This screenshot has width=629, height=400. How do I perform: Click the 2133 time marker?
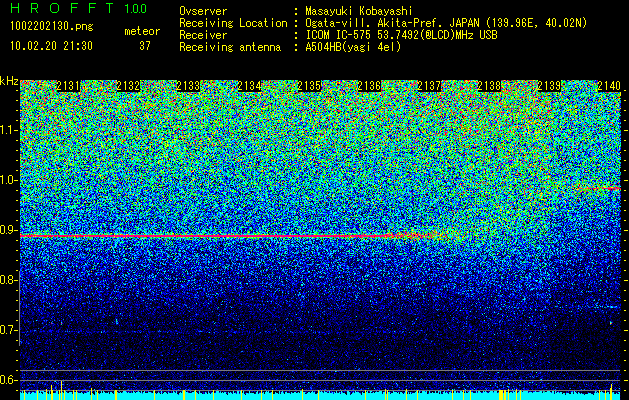coord(189,86)
